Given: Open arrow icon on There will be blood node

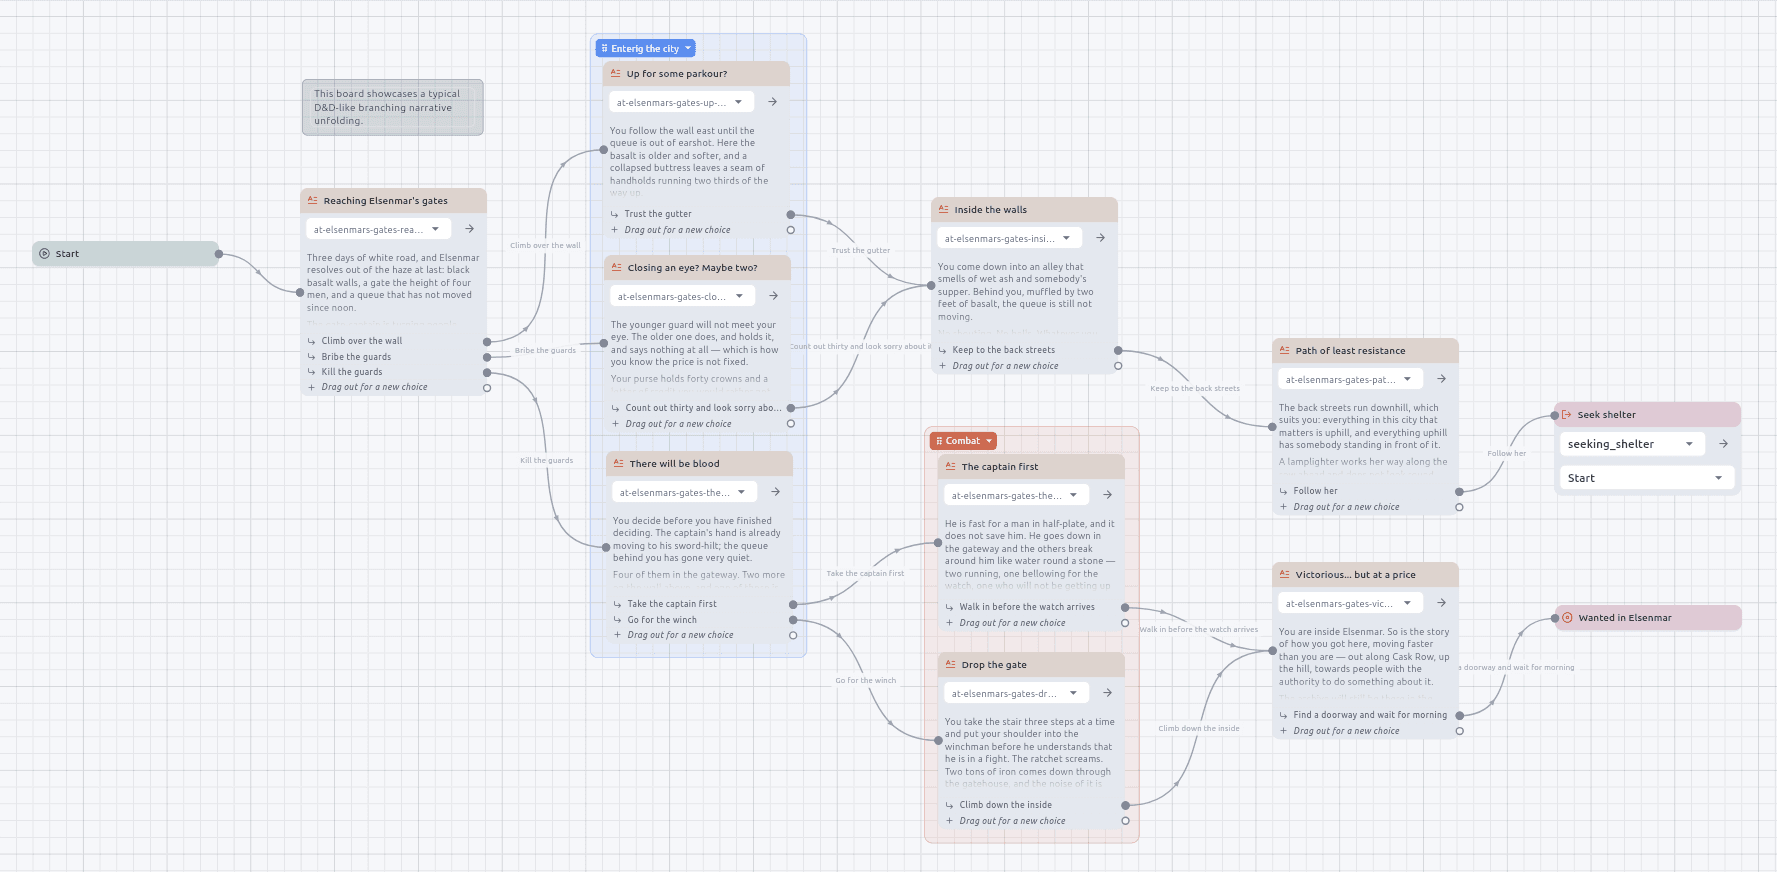Looking at the screenshot, I should 775,492.
